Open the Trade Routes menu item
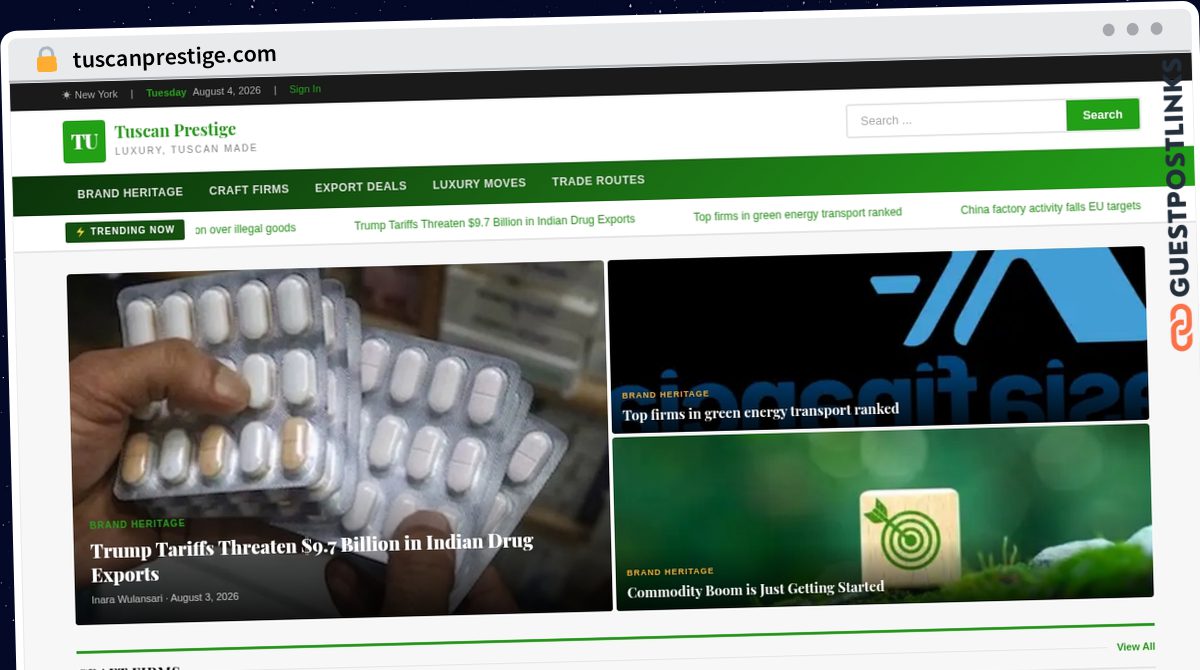 pyautogui.click(x=598, y=181)
